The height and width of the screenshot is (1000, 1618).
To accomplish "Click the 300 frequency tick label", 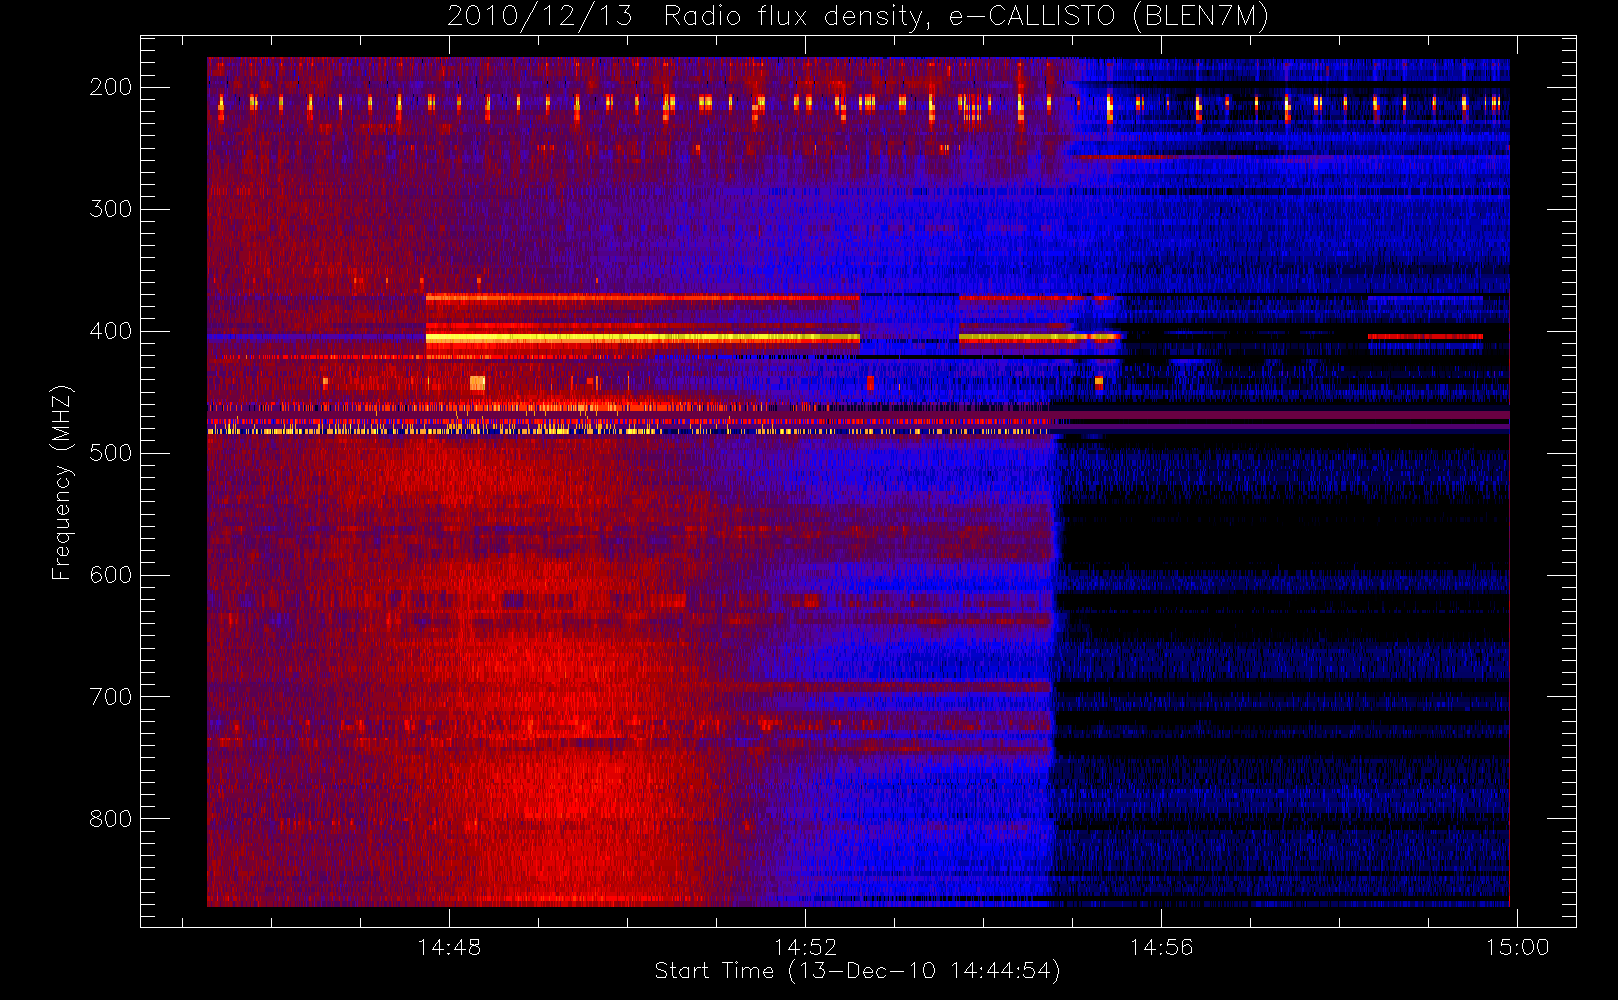I will click(x=111, y=209).
